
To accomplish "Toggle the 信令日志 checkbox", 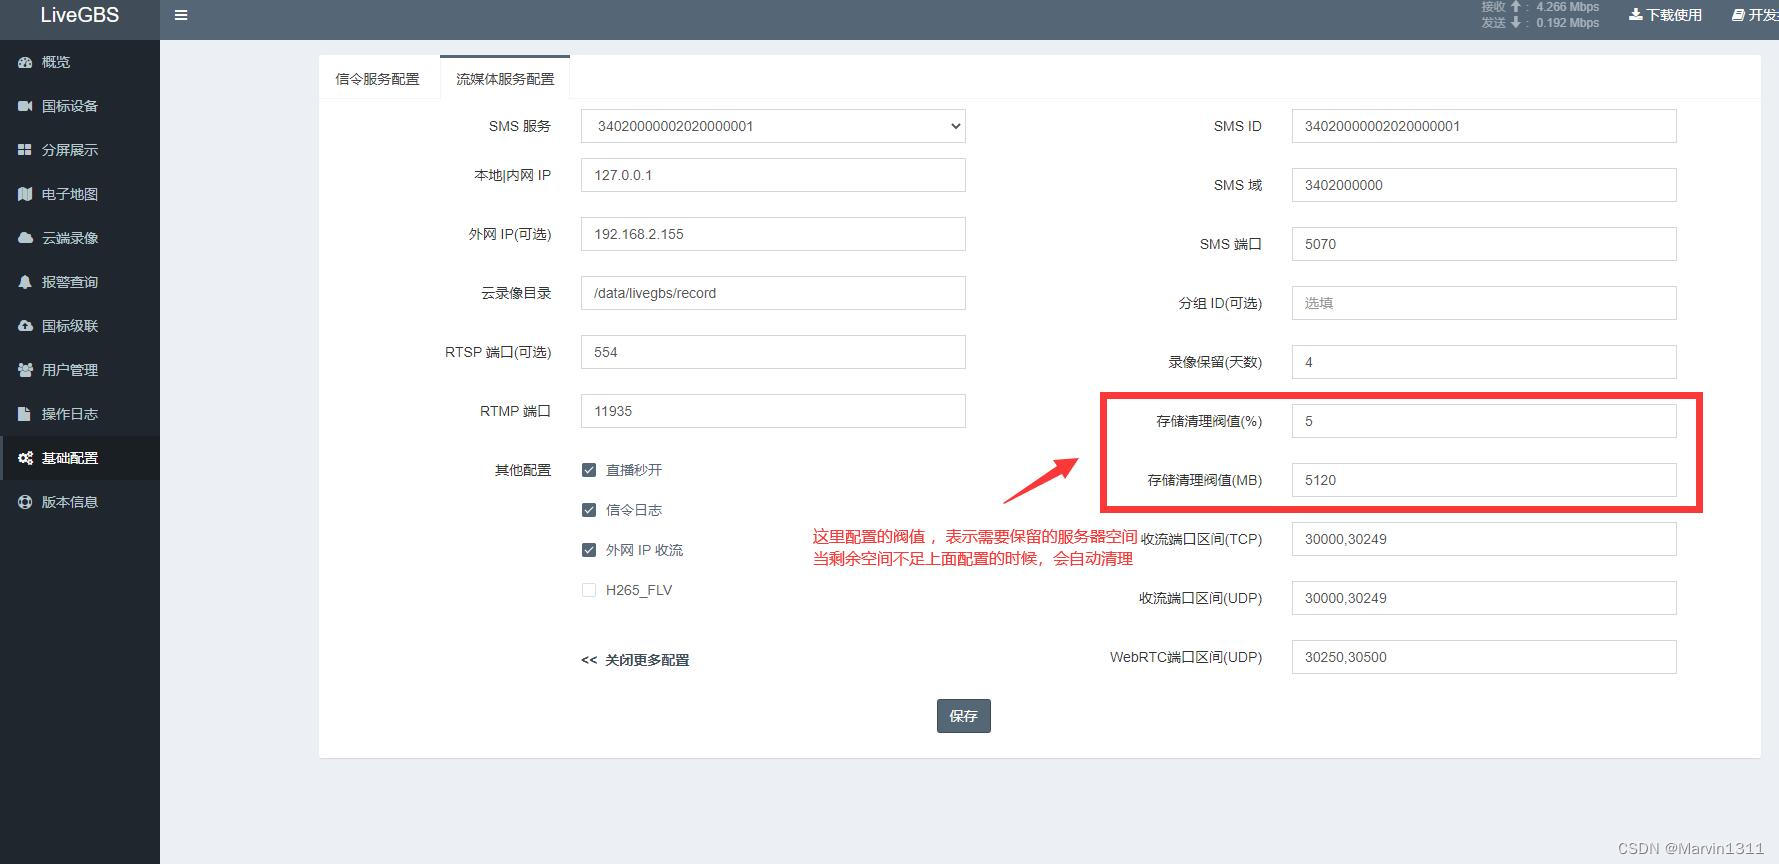I will [x=589, y=510].
